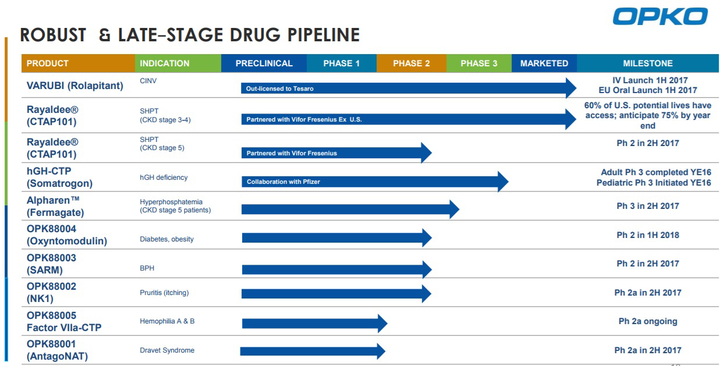
Task: Click the AntagoNAT progress arrow
Action: click(x=312, y=351)
